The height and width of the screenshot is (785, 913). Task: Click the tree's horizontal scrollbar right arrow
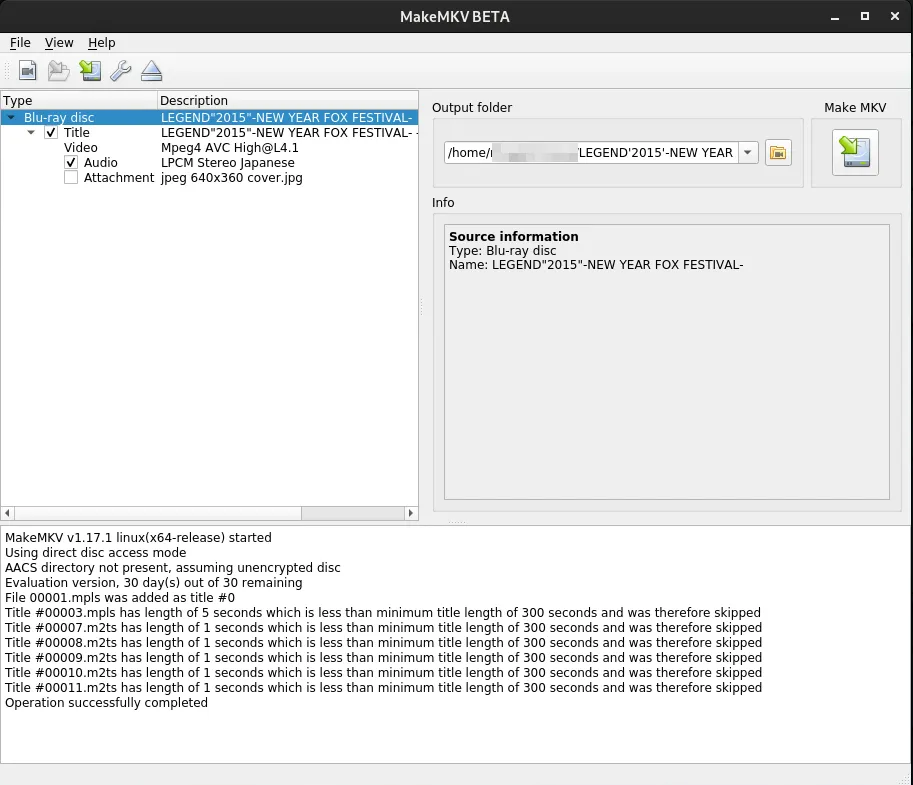point(410,513)
